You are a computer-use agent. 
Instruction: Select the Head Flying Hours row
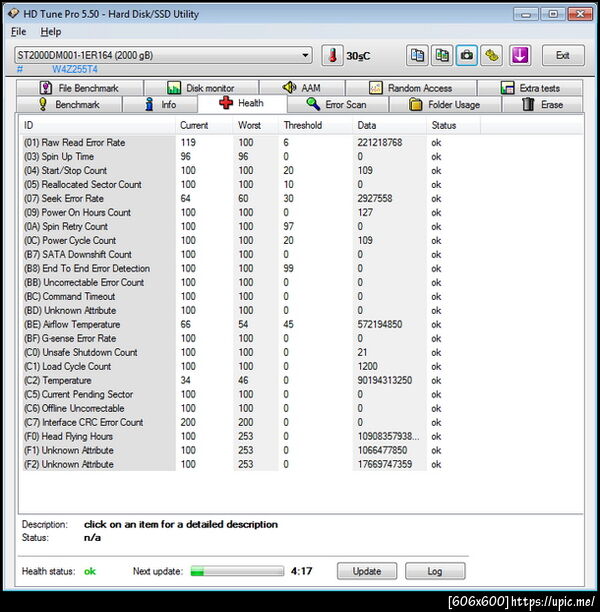pyautogui.click(x=252, y=436)
